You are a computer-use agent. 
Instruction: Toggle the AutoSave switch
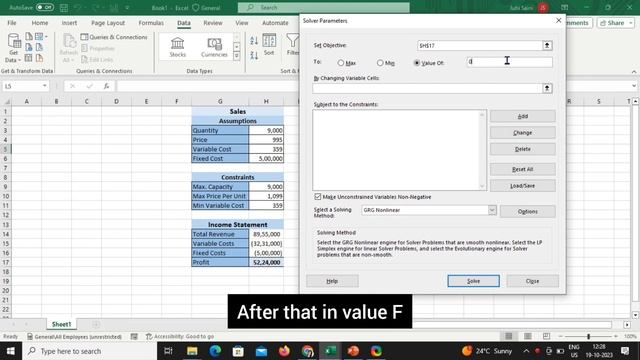(x=45, y=7)
